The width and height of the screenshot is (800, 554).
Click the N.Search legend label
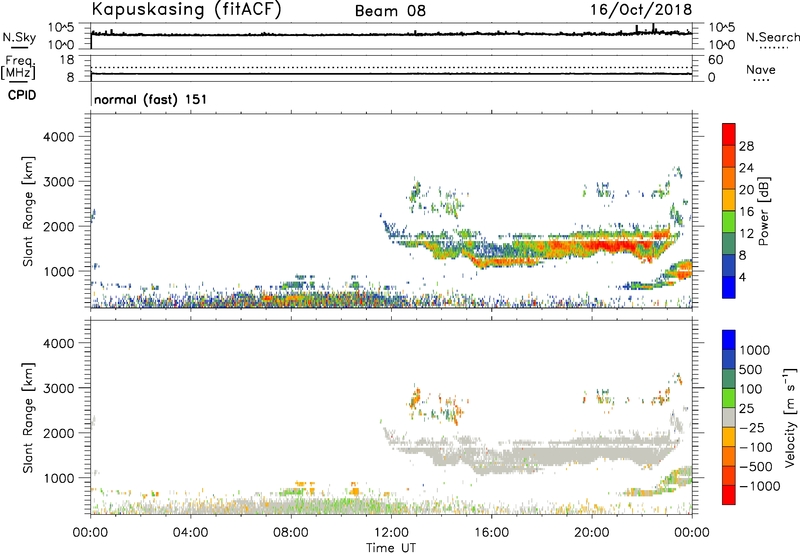pyautogui.click(x=772, y=37)
